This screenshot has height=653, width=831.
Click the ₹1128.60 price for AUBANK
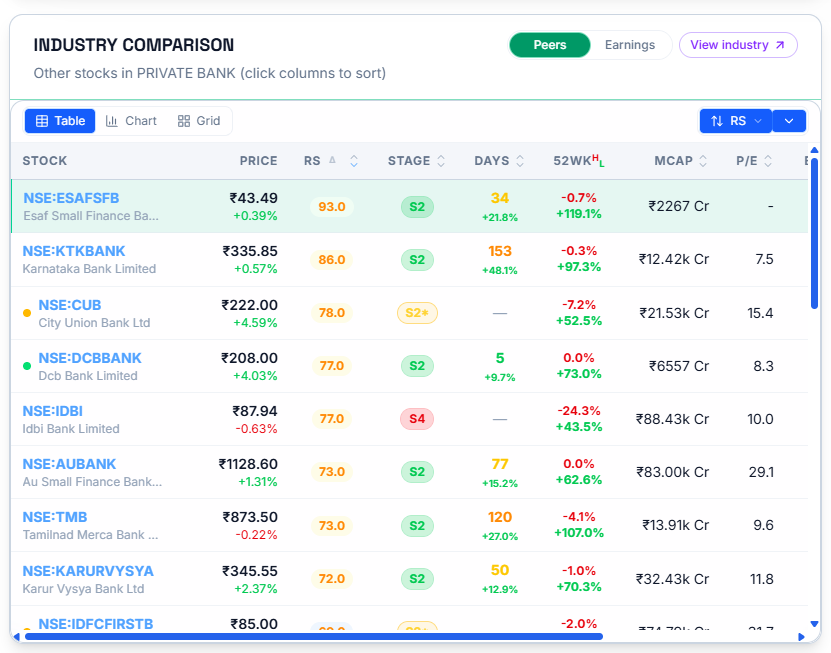point(248,464)
